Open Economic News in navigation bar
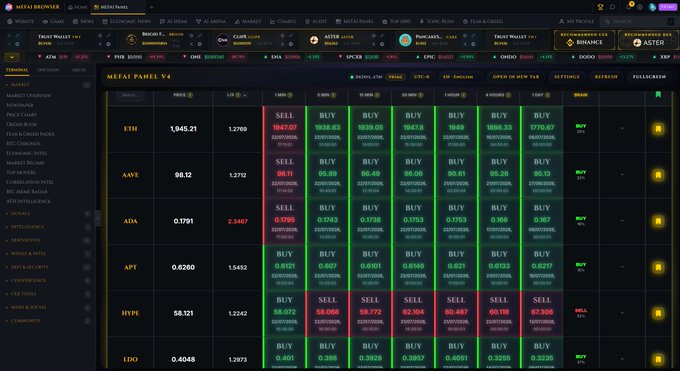680x371 pixels. pyautogui.click(x=126, y=21)
